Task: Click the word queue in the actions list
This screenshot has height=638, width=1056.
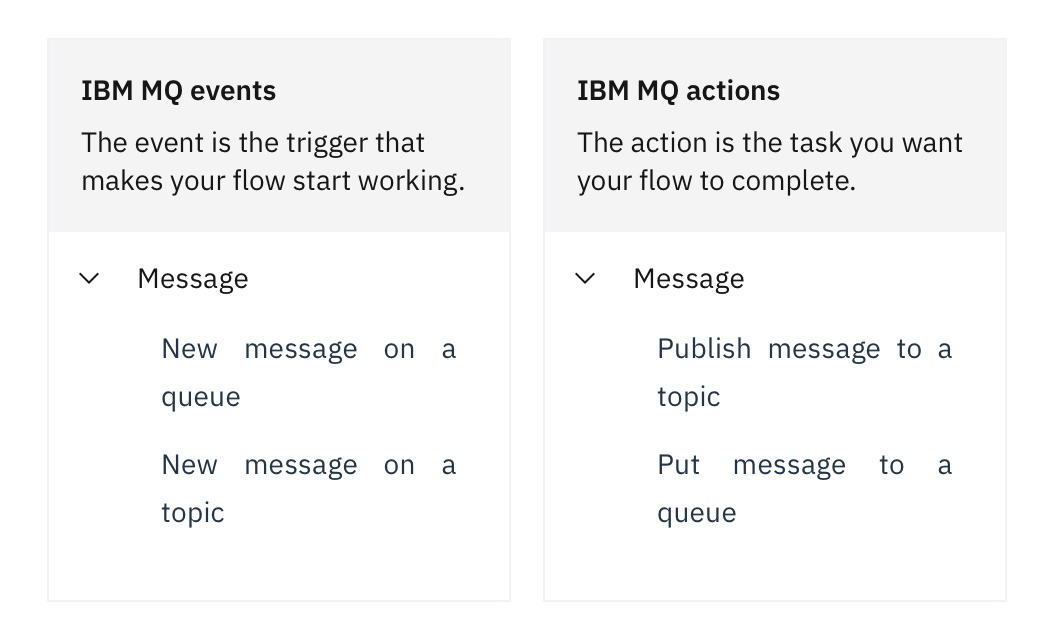Action: (696, 513)
